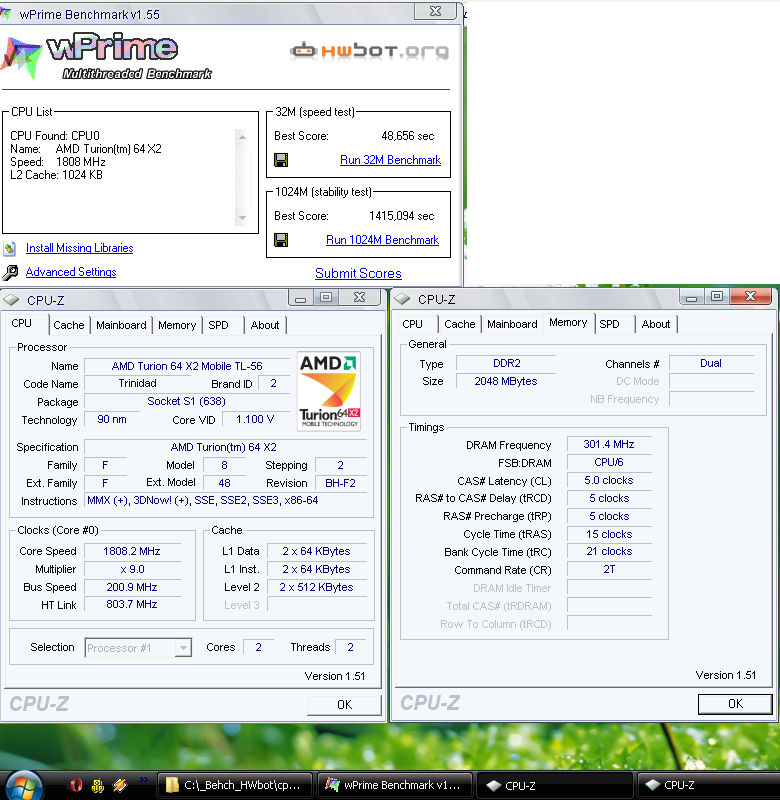Click the Advanced Settings wrench icon
The image size is (780, 800).
point(10,272)
